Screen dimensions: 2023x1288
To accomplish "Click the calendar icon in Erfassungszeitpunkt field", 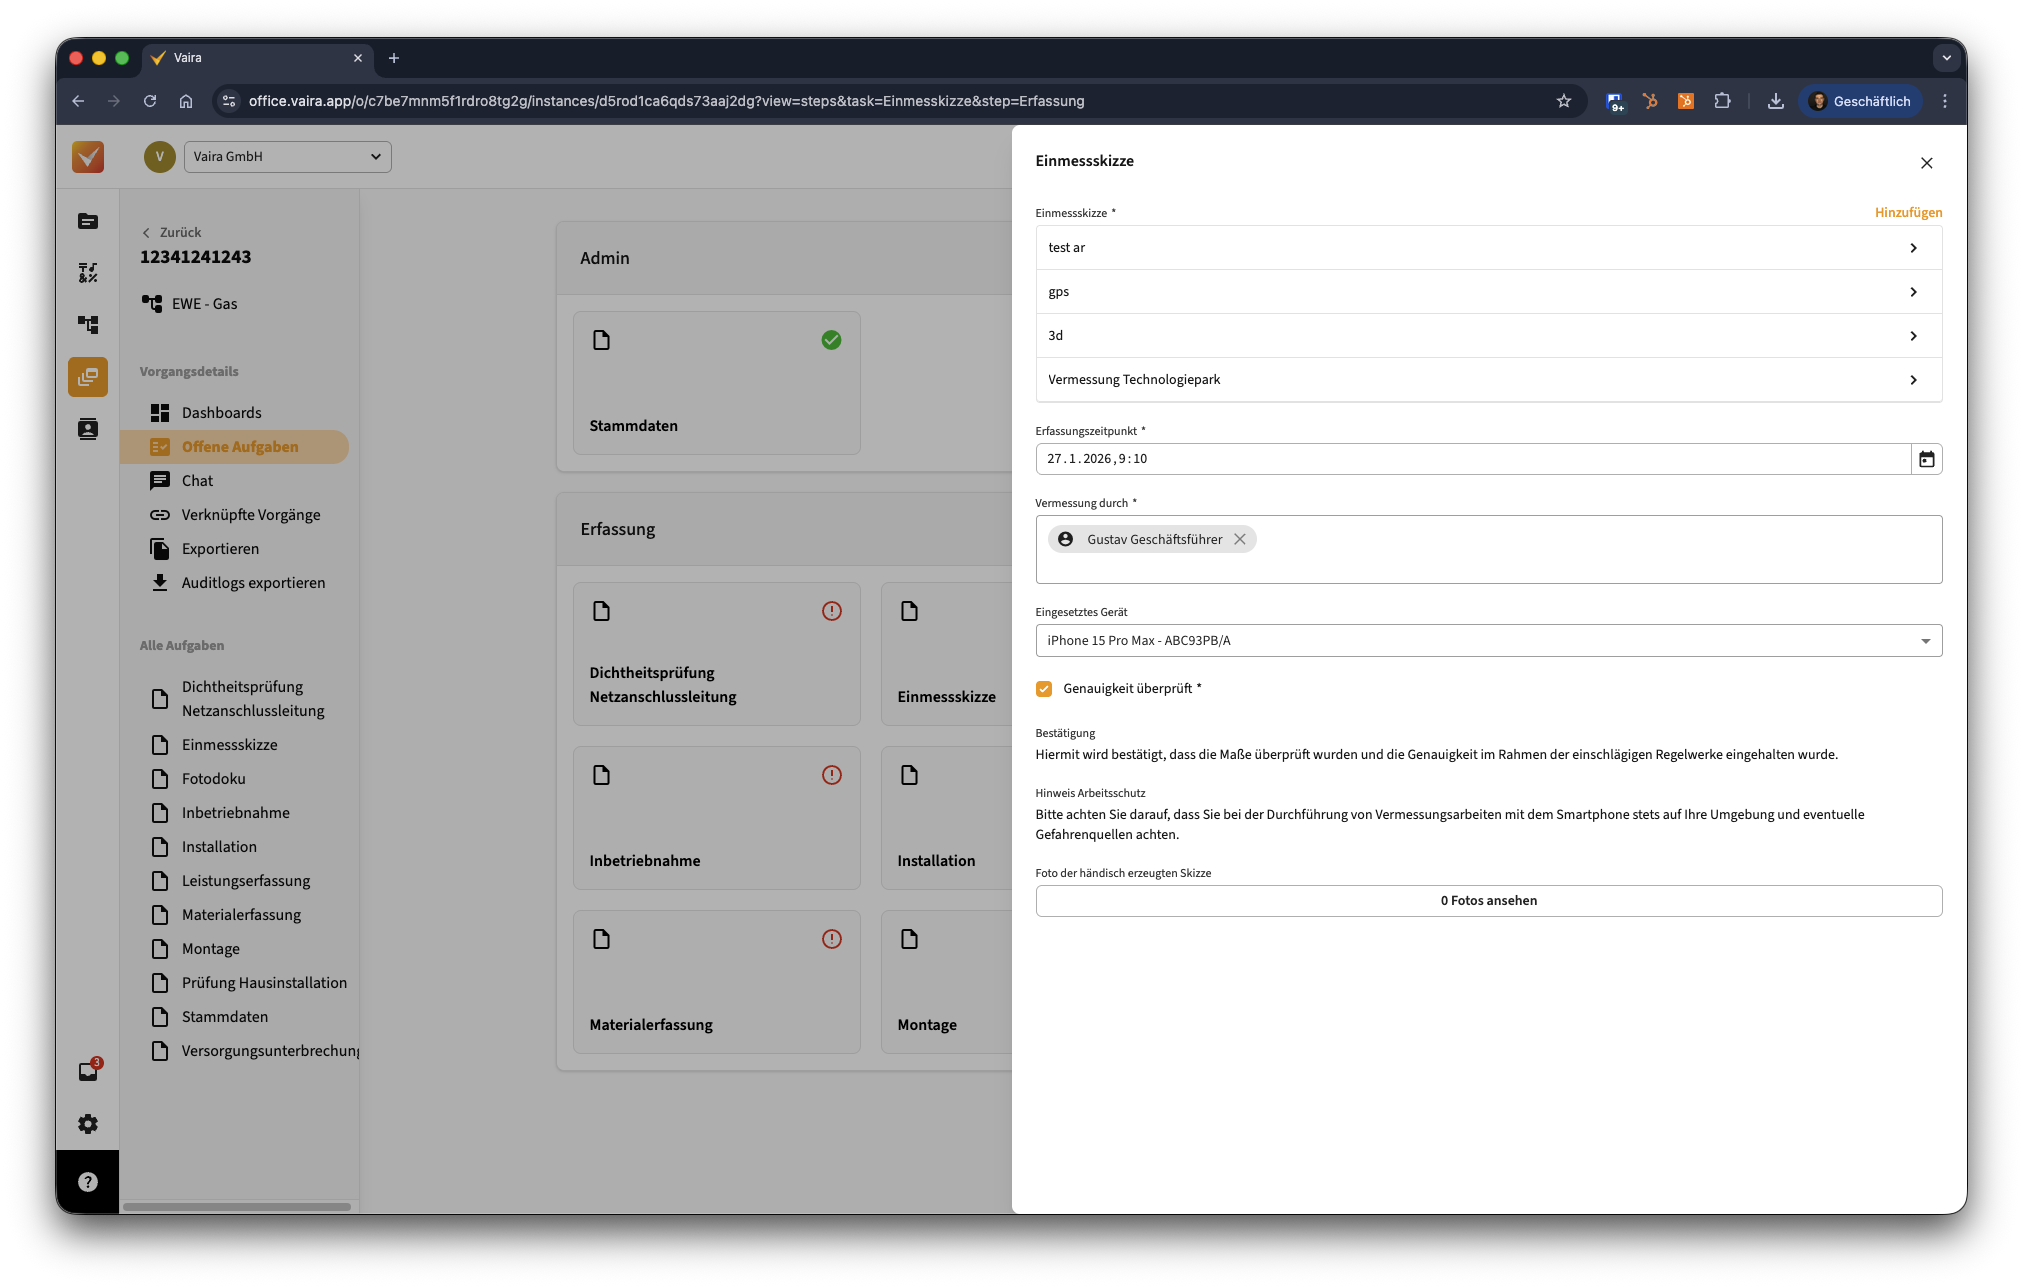I will pos(1926,459).
